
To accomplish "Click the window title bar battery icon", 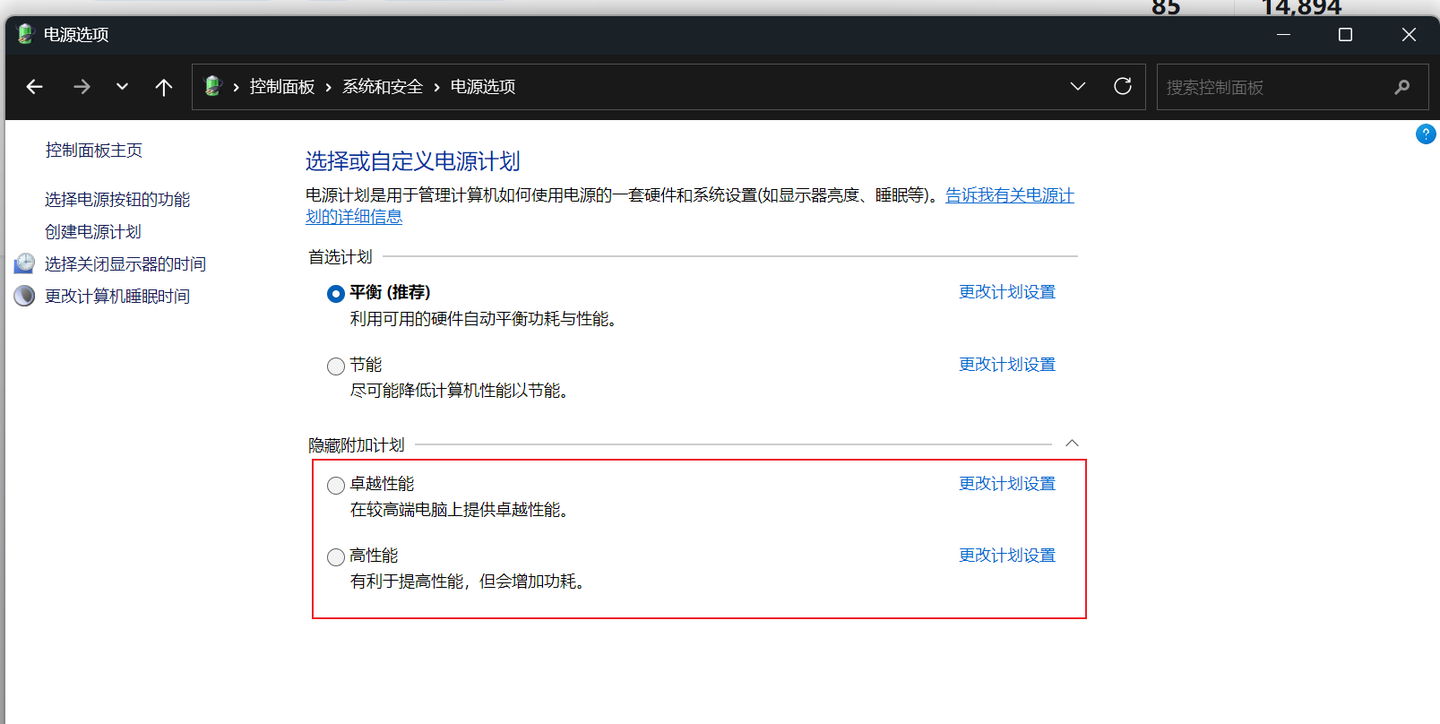I will (26, 34).
